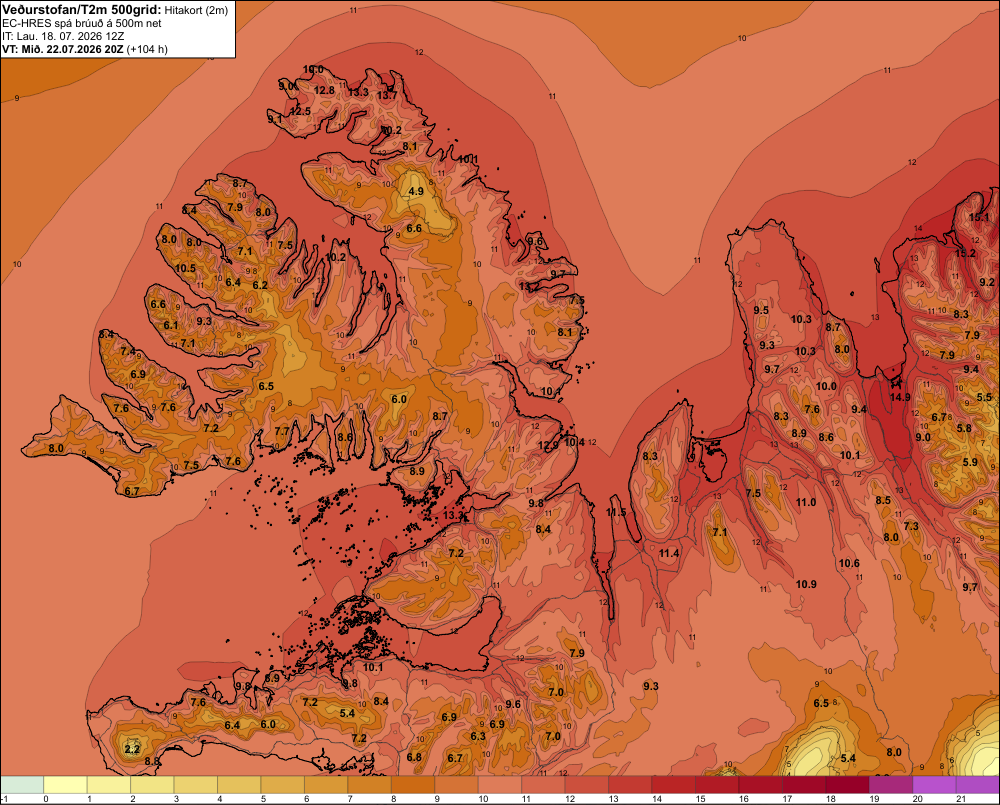1000x805 pixels.
Task: Click the 4.9 temperature label
Action: [416, 191]
